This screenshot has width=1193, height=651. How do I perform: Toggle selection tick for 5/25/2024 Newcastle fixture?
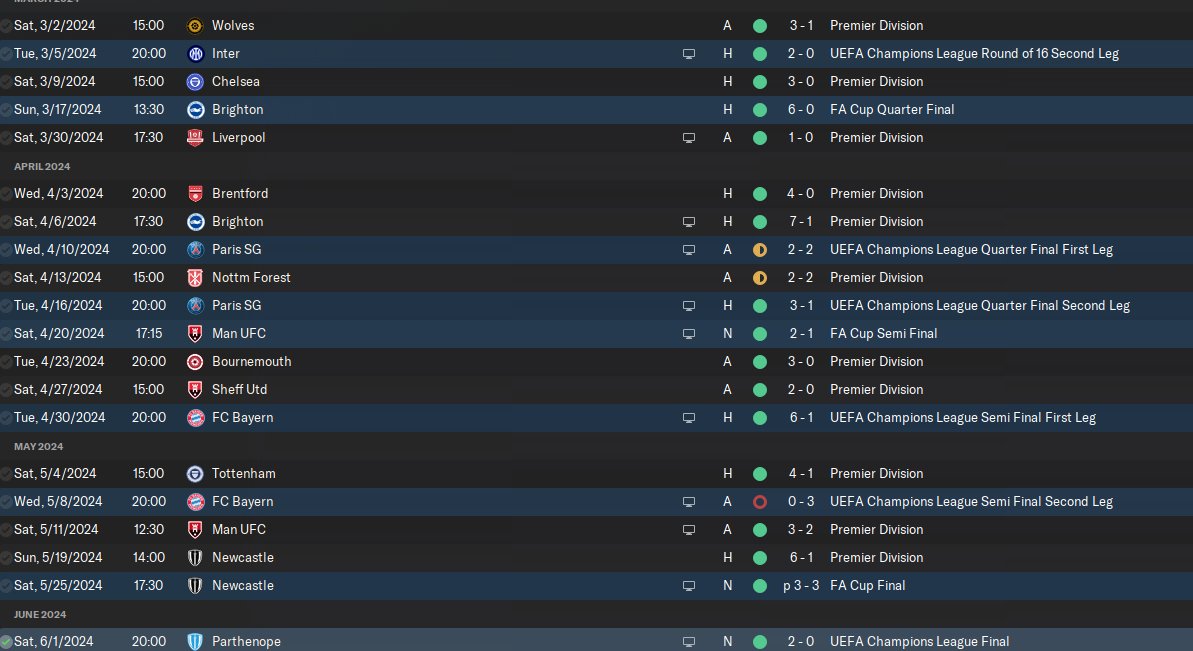[6, 585]
